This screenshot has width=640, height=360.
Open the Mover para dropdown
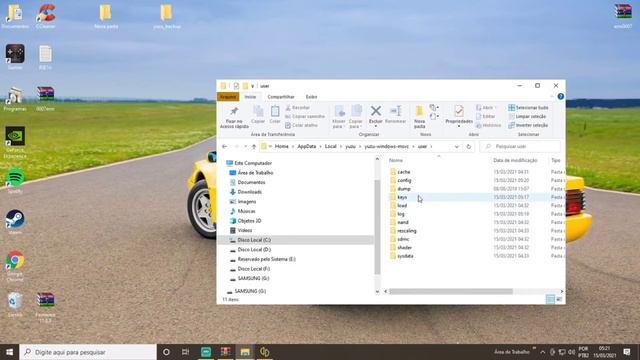point(339,117)
